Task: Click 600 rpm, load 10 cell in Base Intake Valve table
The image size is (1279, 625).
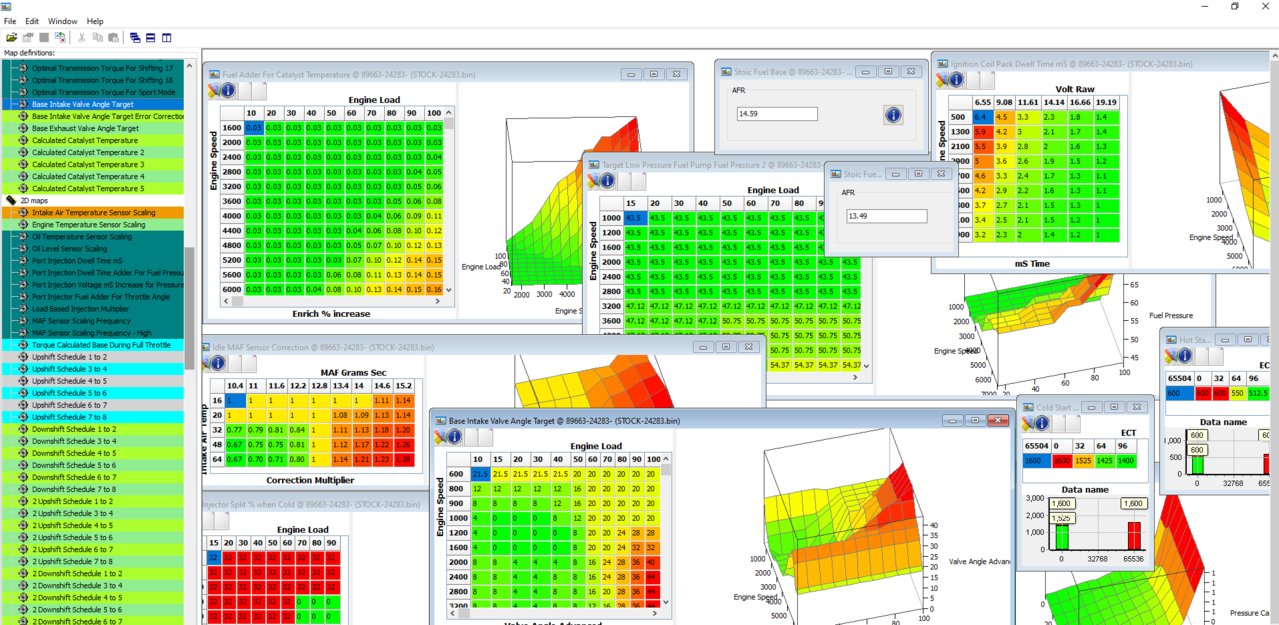Action: tap(480, 473)
